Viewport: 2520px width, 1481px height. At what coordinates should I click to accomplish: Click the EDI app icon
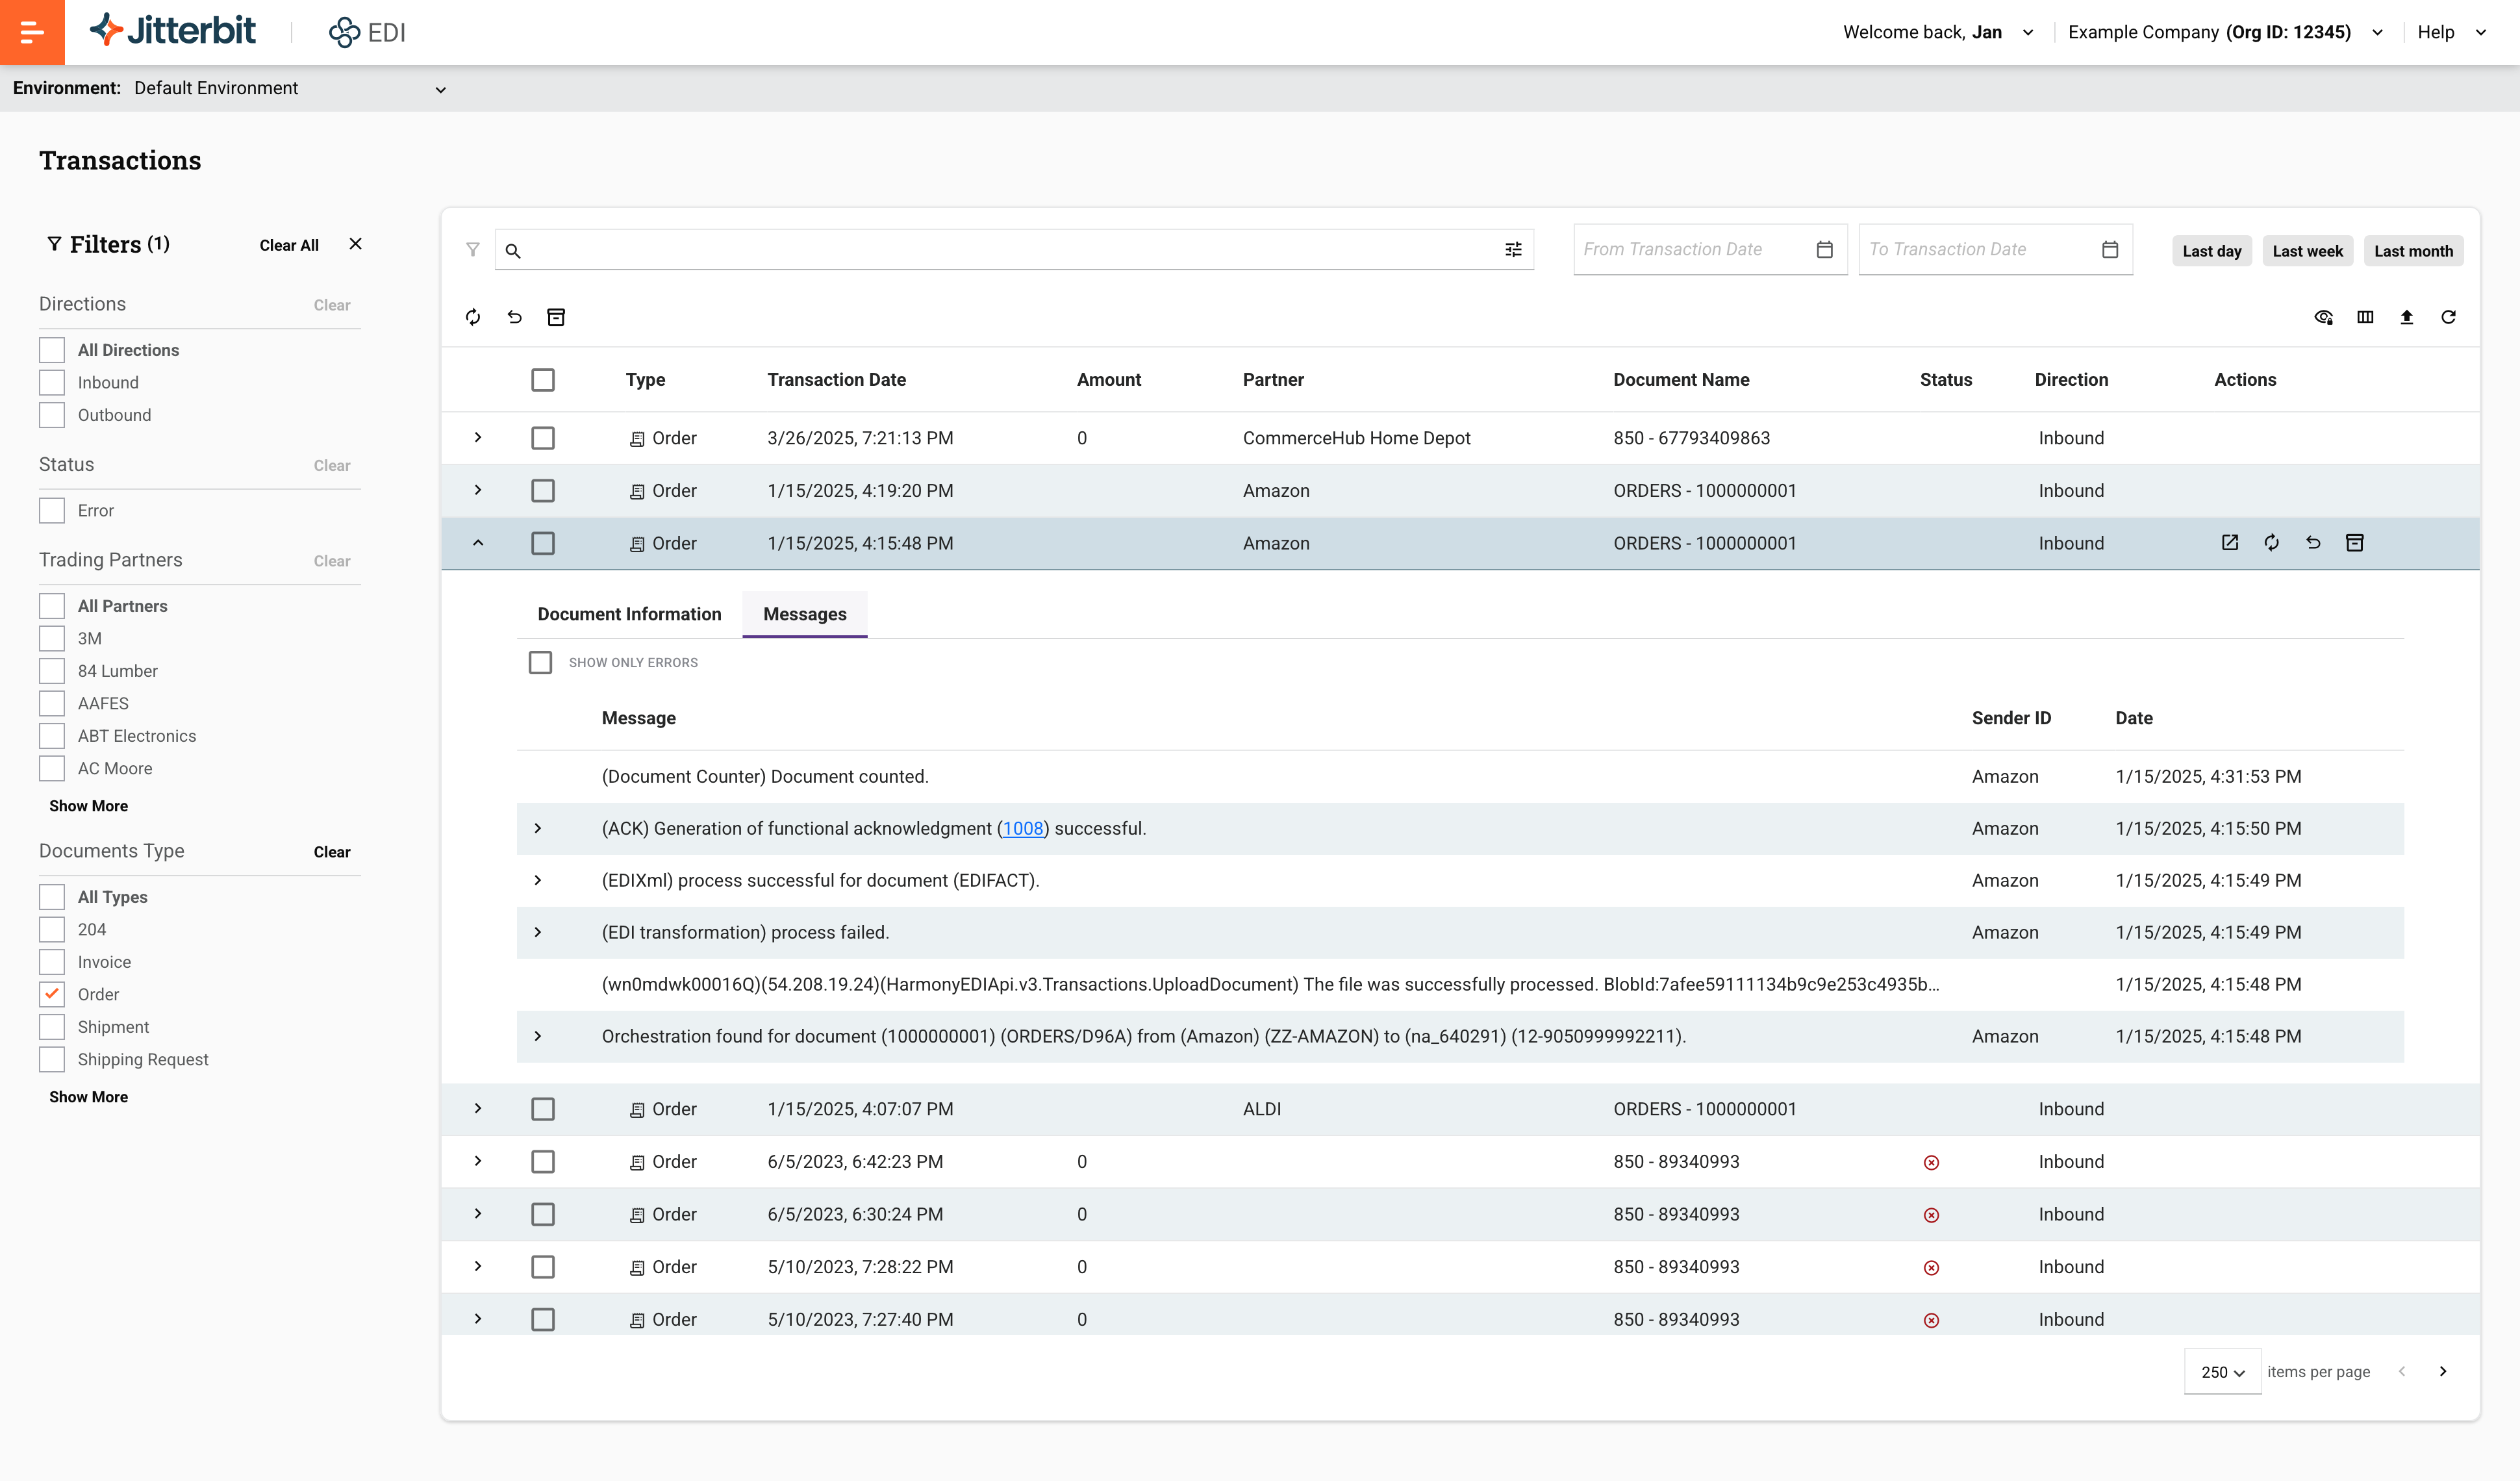(344, 32)
